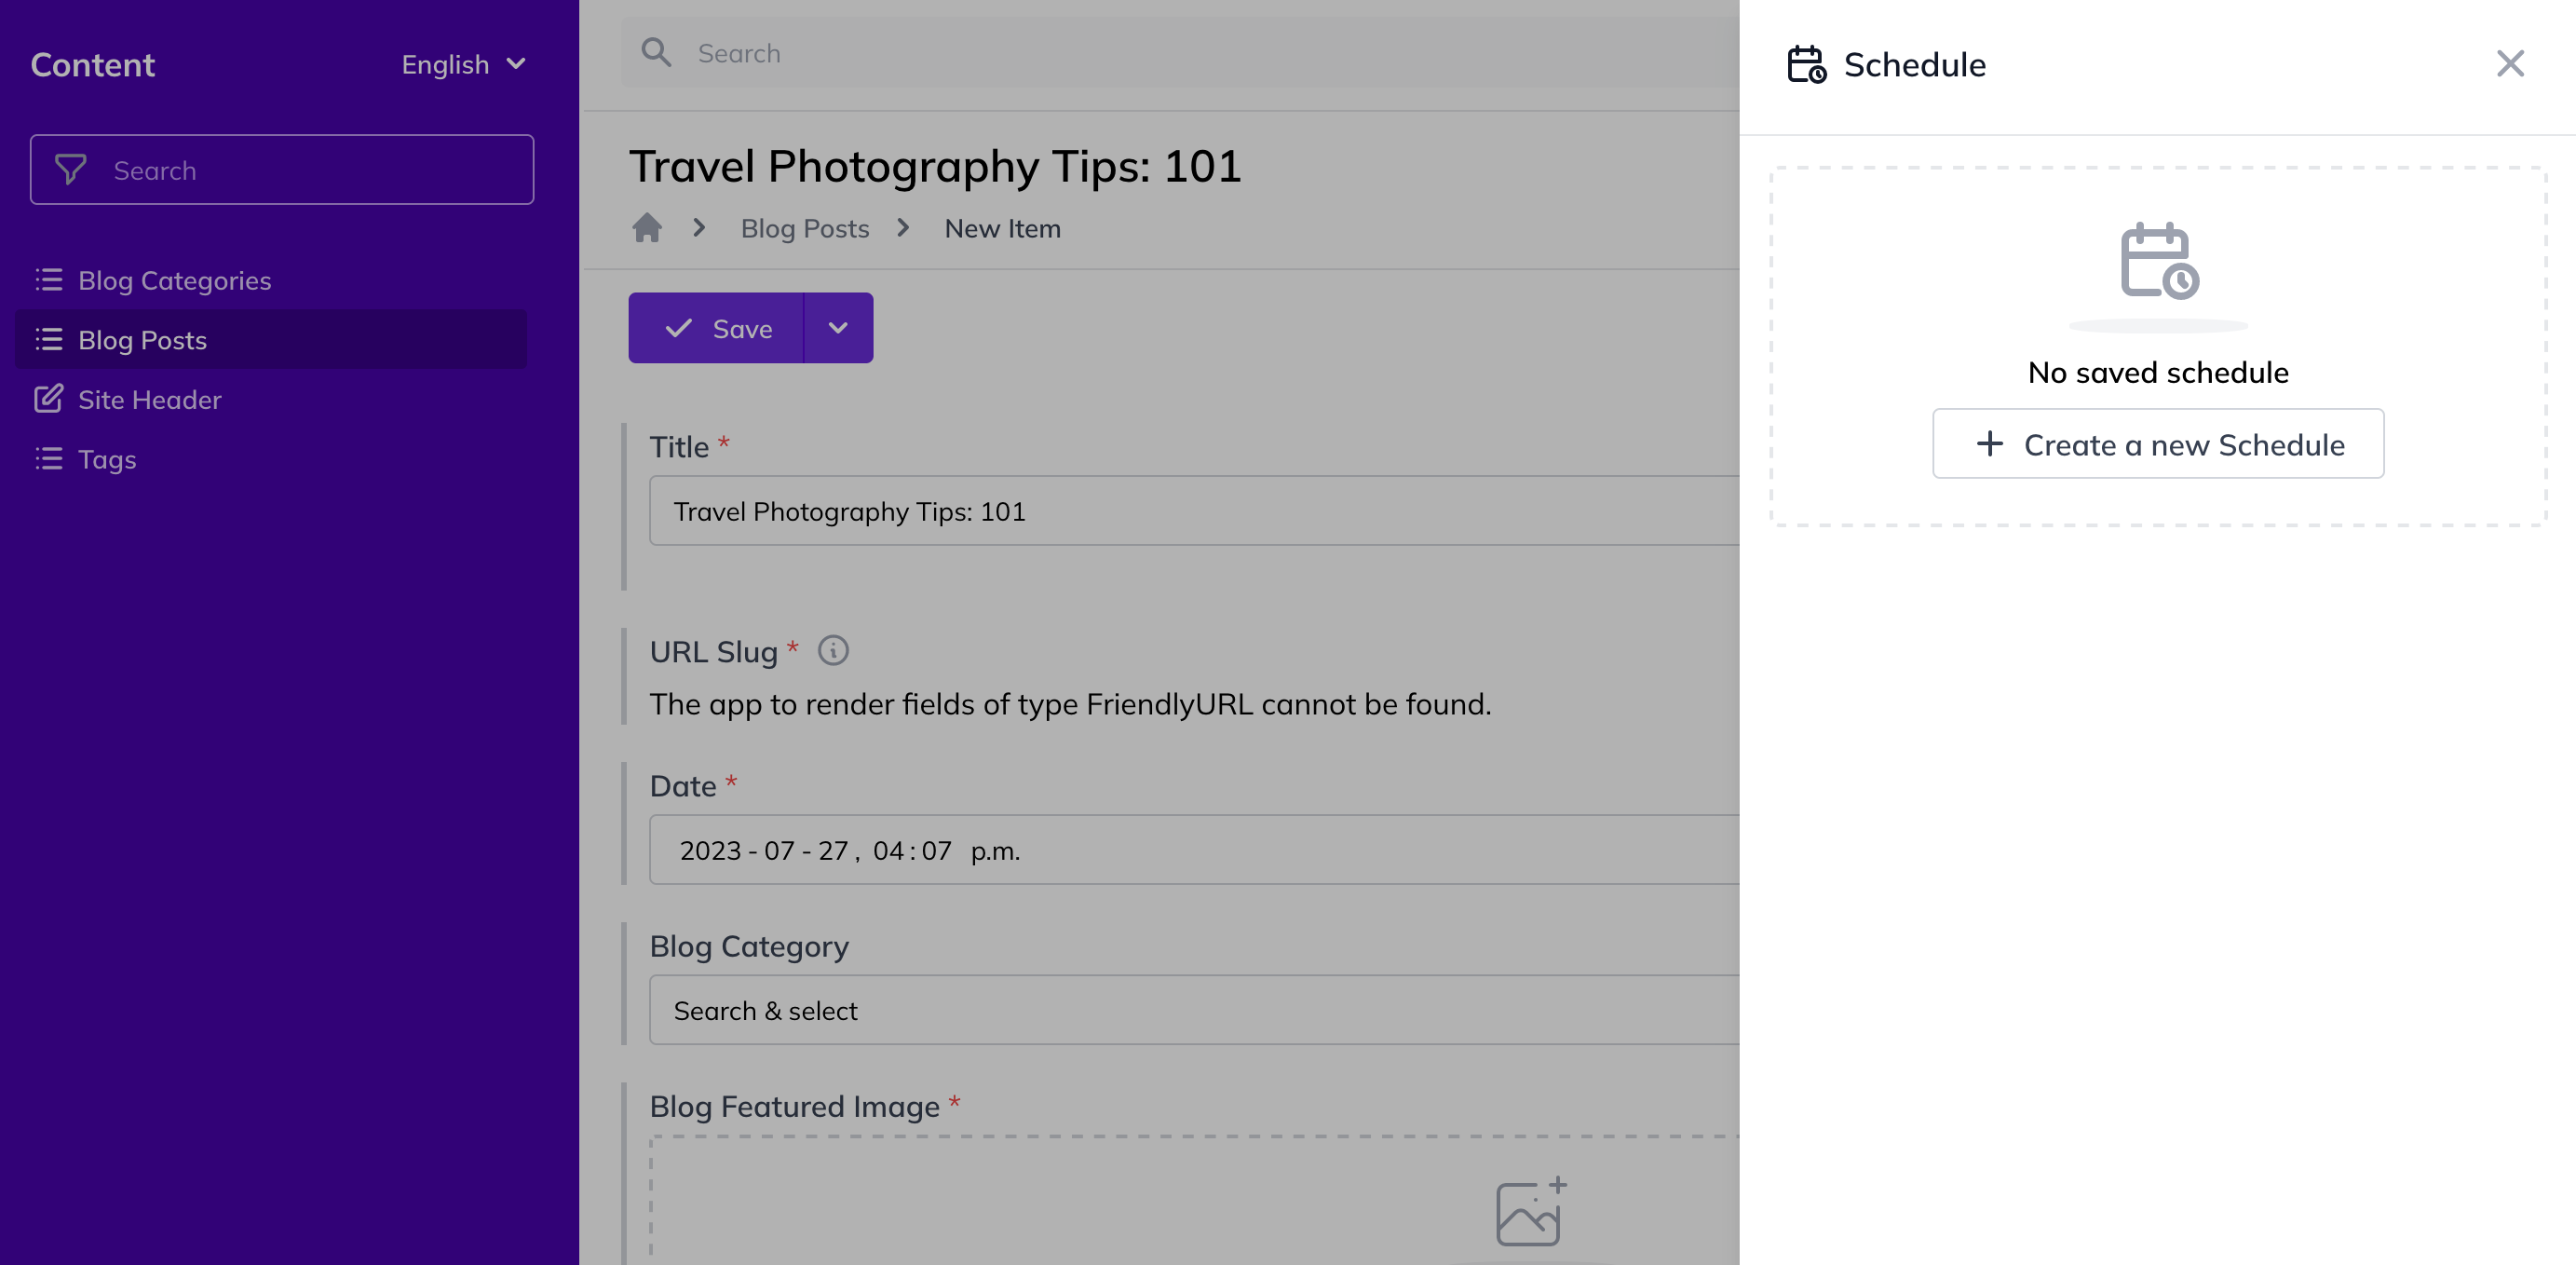The width and height of the screenshot is (2576, 1265).
Task: Click the Site Header edit icon
Action: pyautogui.click(x=48, y=399)
